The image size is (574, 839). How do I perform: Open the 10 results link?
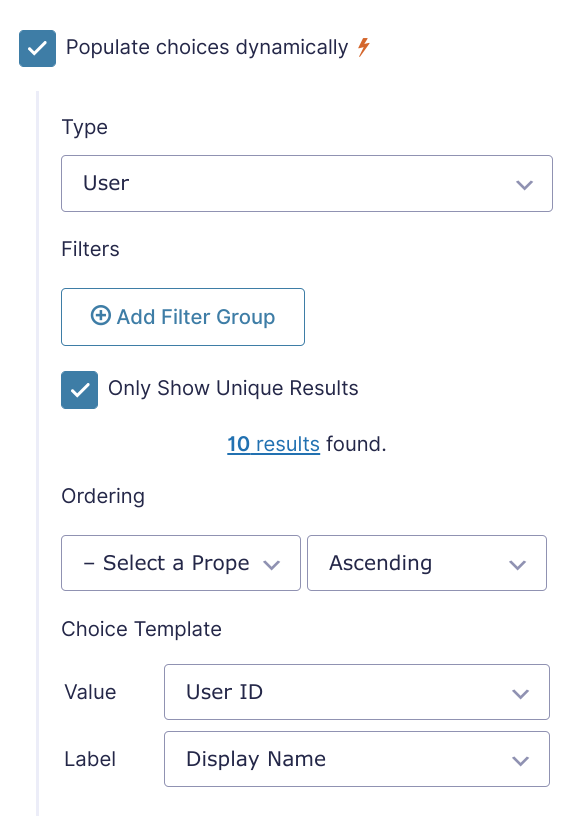point(273,444)
